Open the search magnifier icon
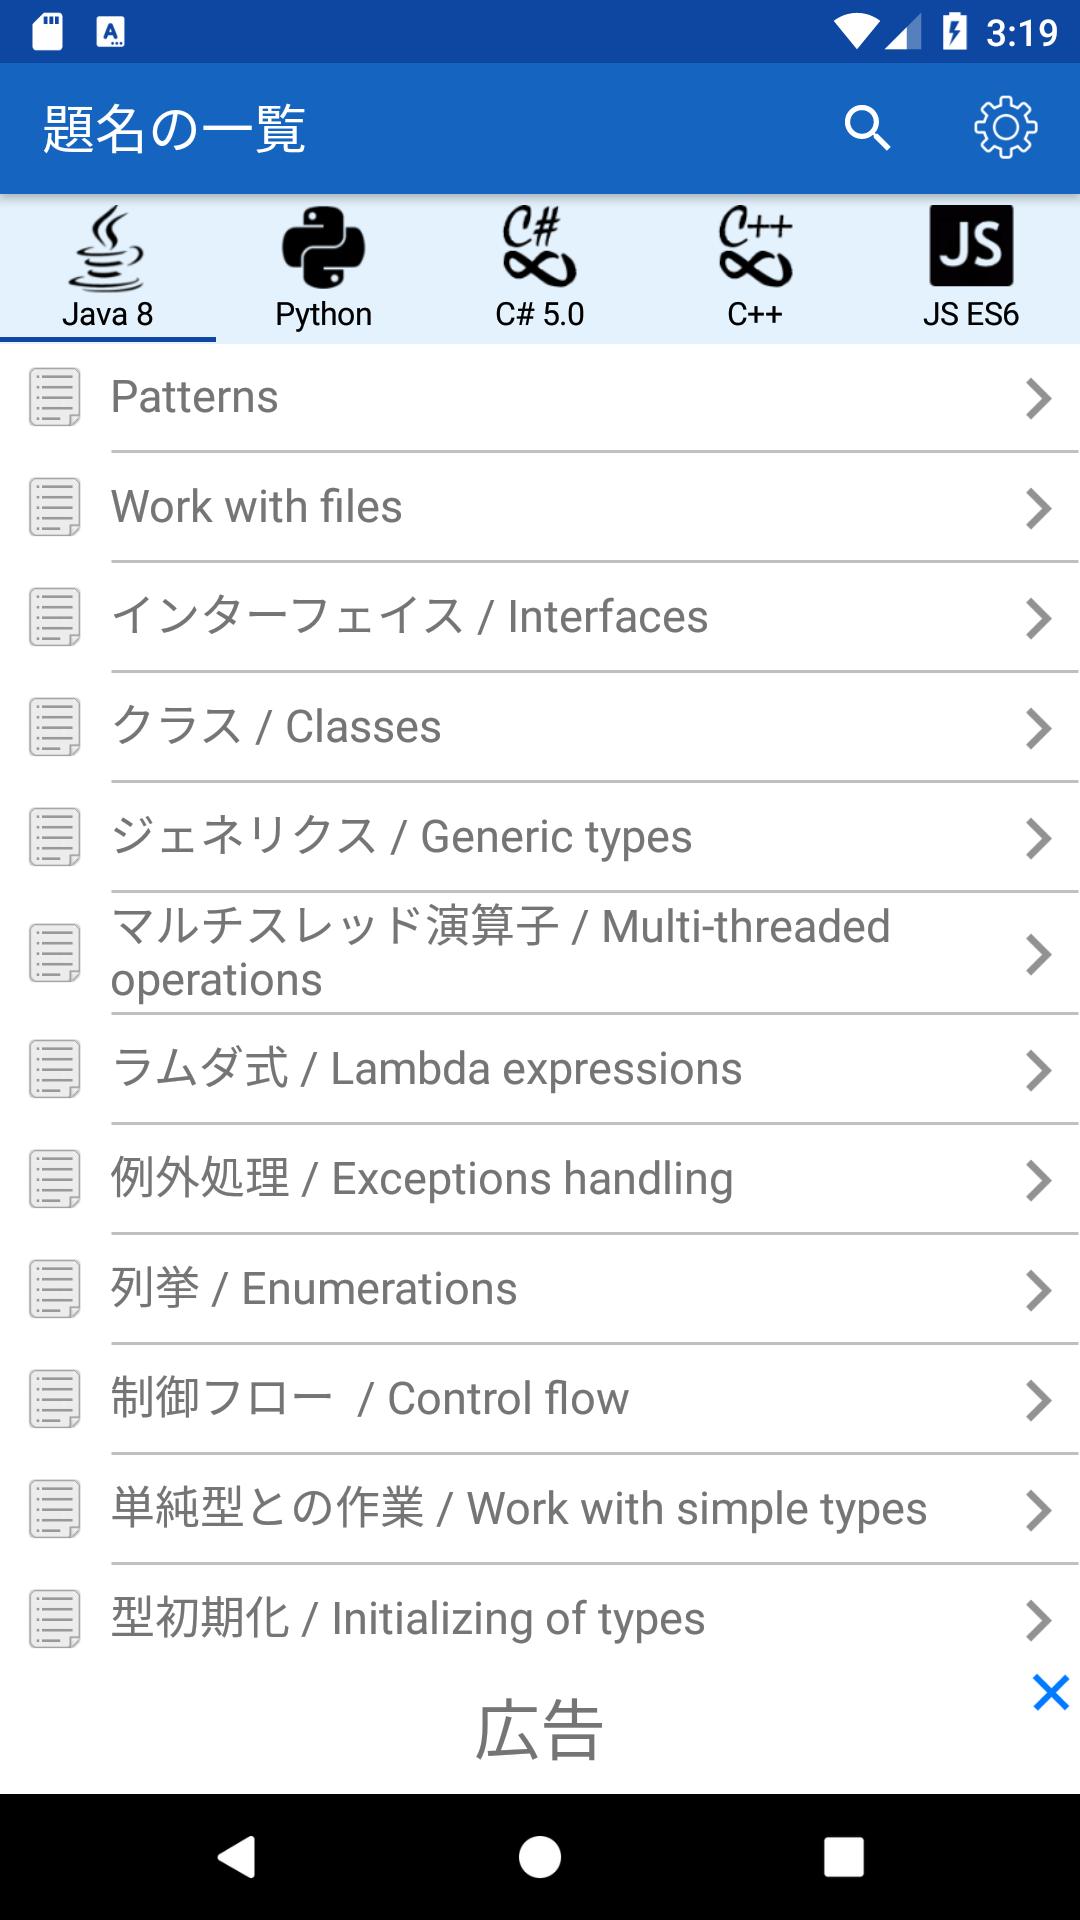This screenshot has width=1080, height=1920. click(x=866, y=128)
